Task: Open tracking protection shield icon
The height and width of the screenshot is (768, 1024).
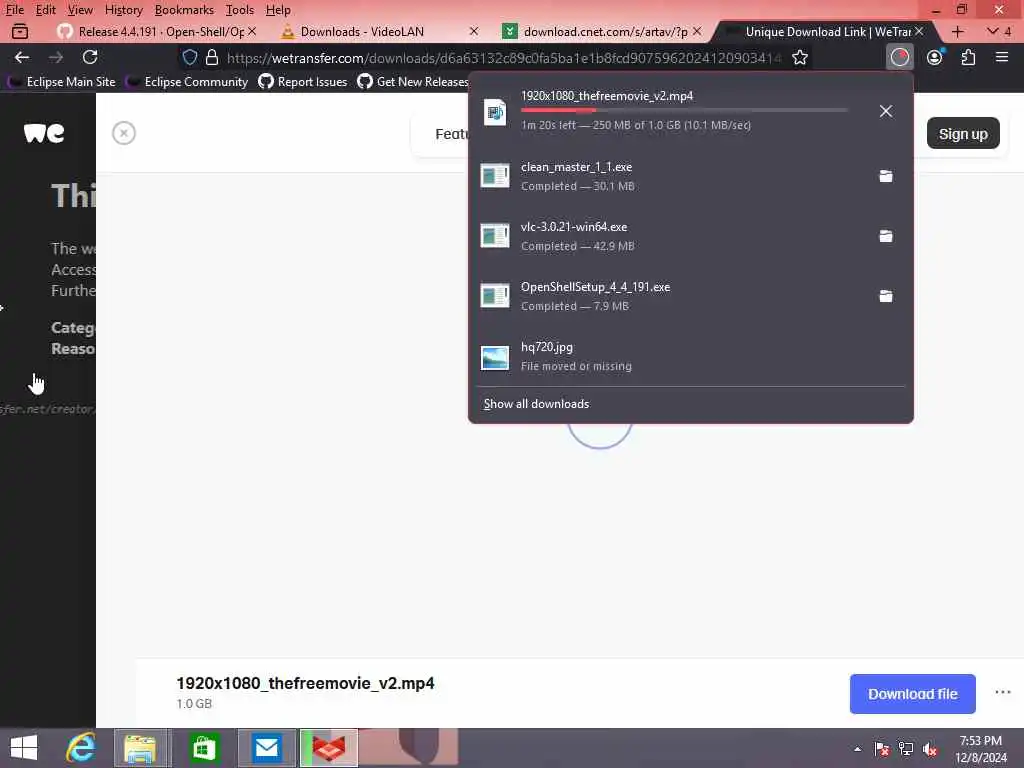Action: tap(189, 57)
